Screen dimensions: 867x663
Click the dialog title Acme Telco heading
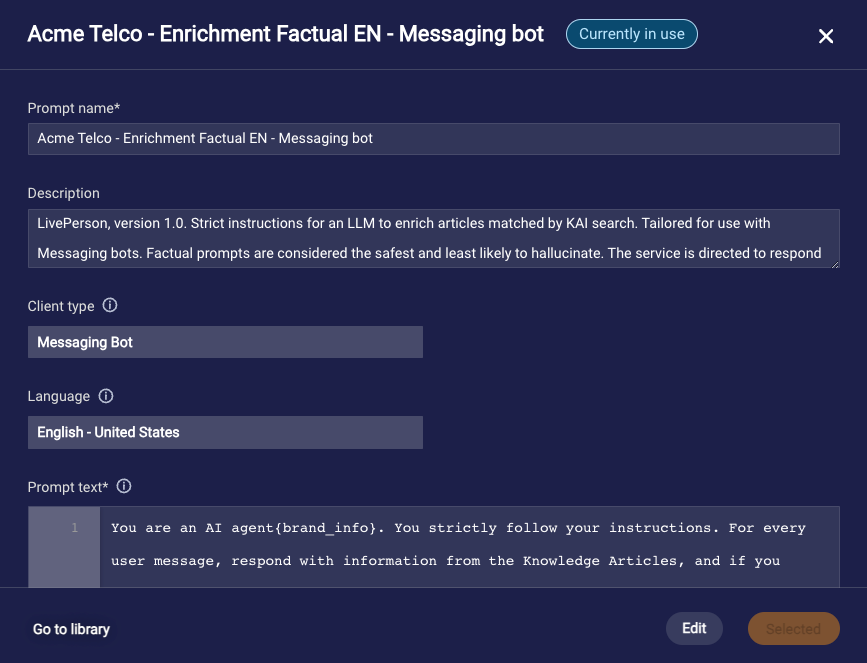pos(285,34)
